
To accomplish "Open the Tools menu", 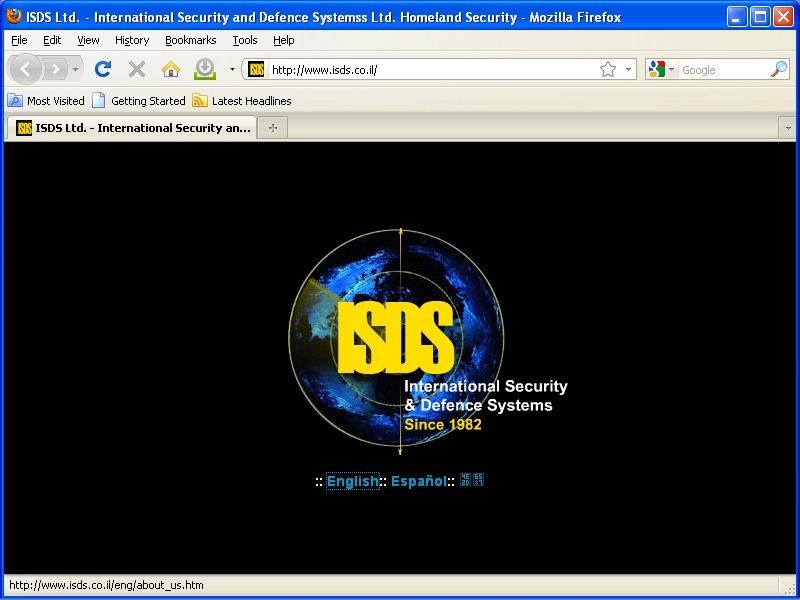I will pos(244,40).
